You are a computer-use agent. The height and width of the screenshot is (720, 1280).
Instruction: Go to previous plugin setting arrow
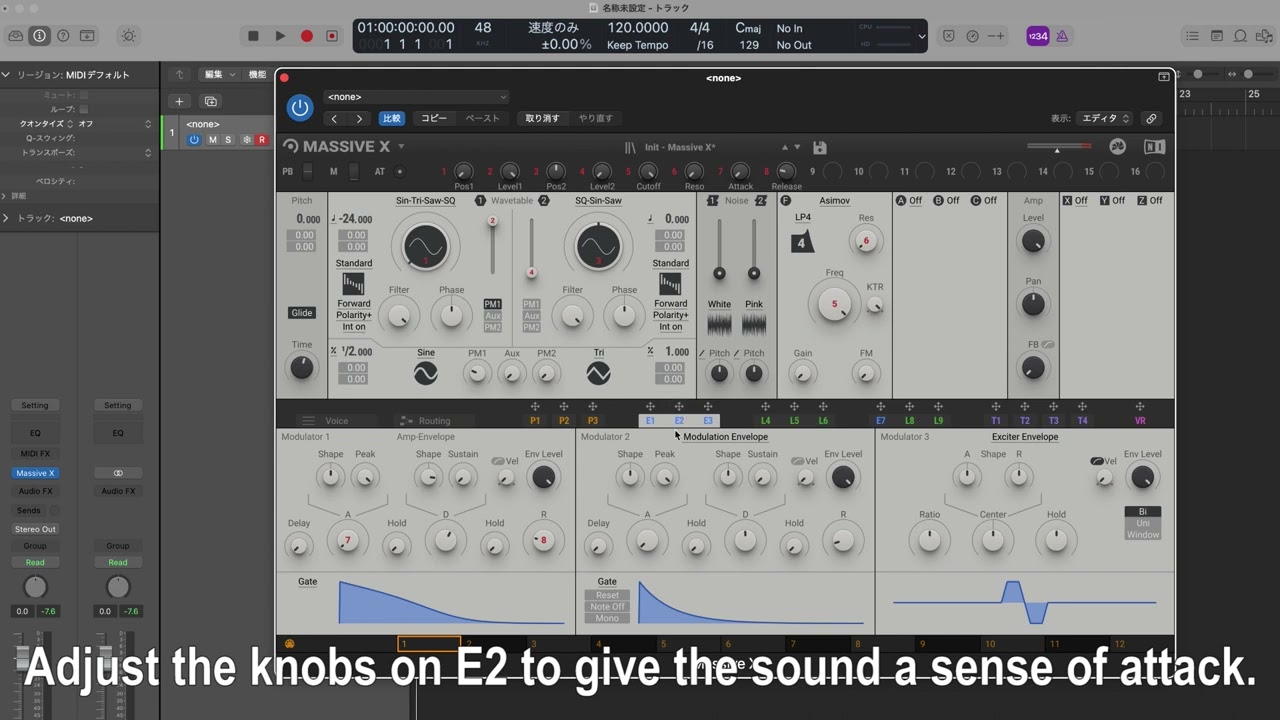click(334, 118)
